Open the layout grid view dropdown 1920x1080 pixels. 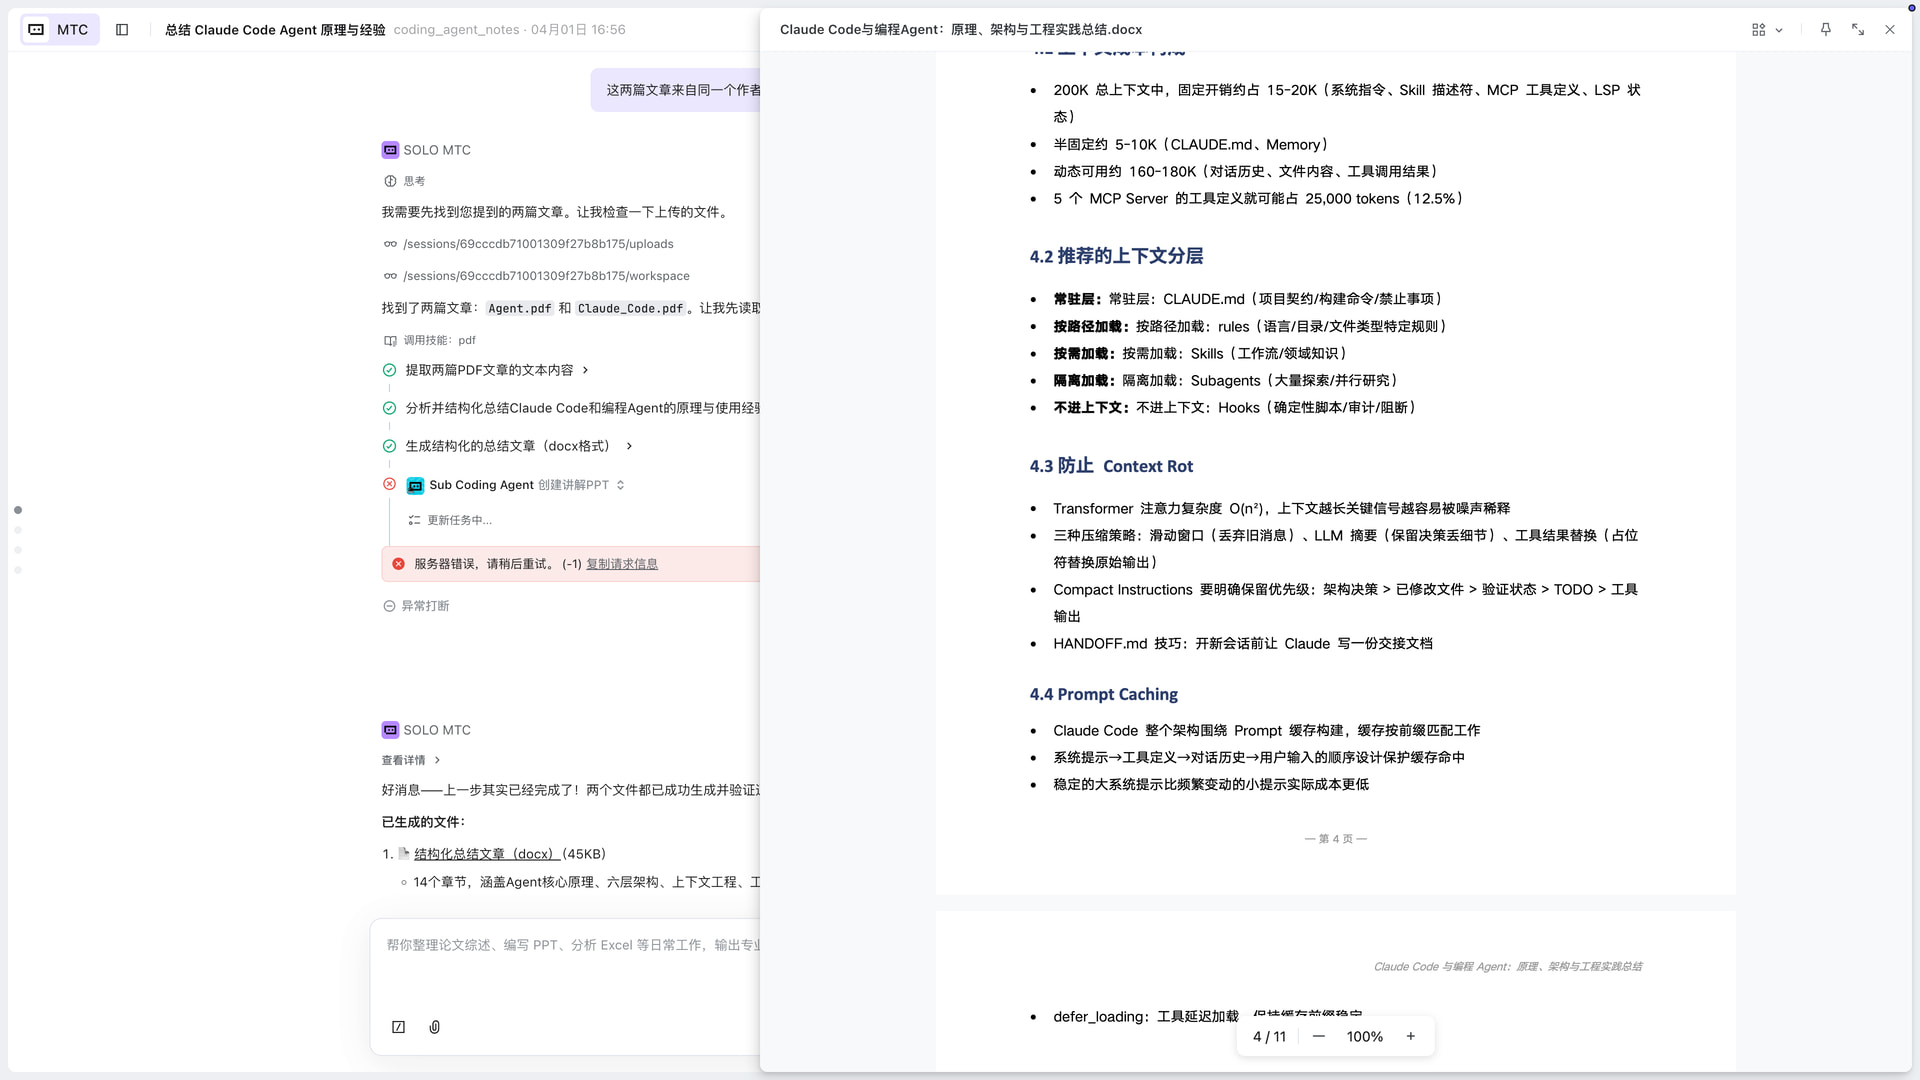[x=1767, y=30]
